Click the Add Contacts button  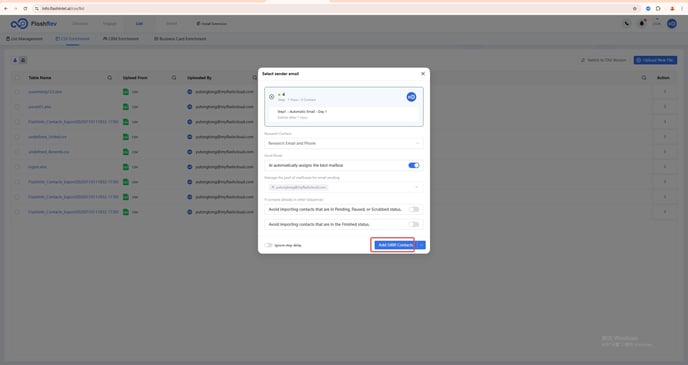coord(395,245)
